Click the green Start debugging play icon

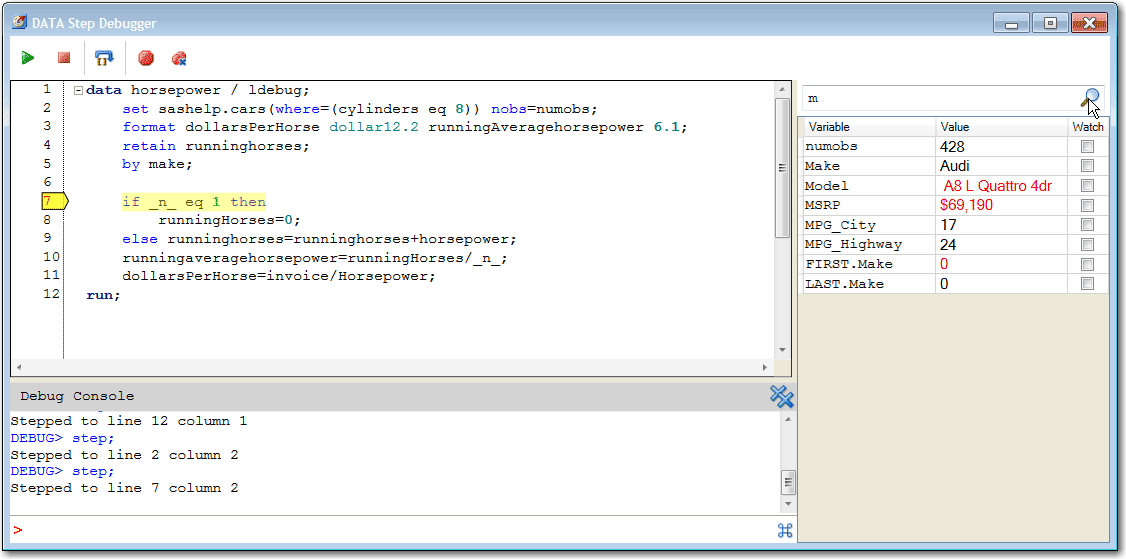point(28,59)
